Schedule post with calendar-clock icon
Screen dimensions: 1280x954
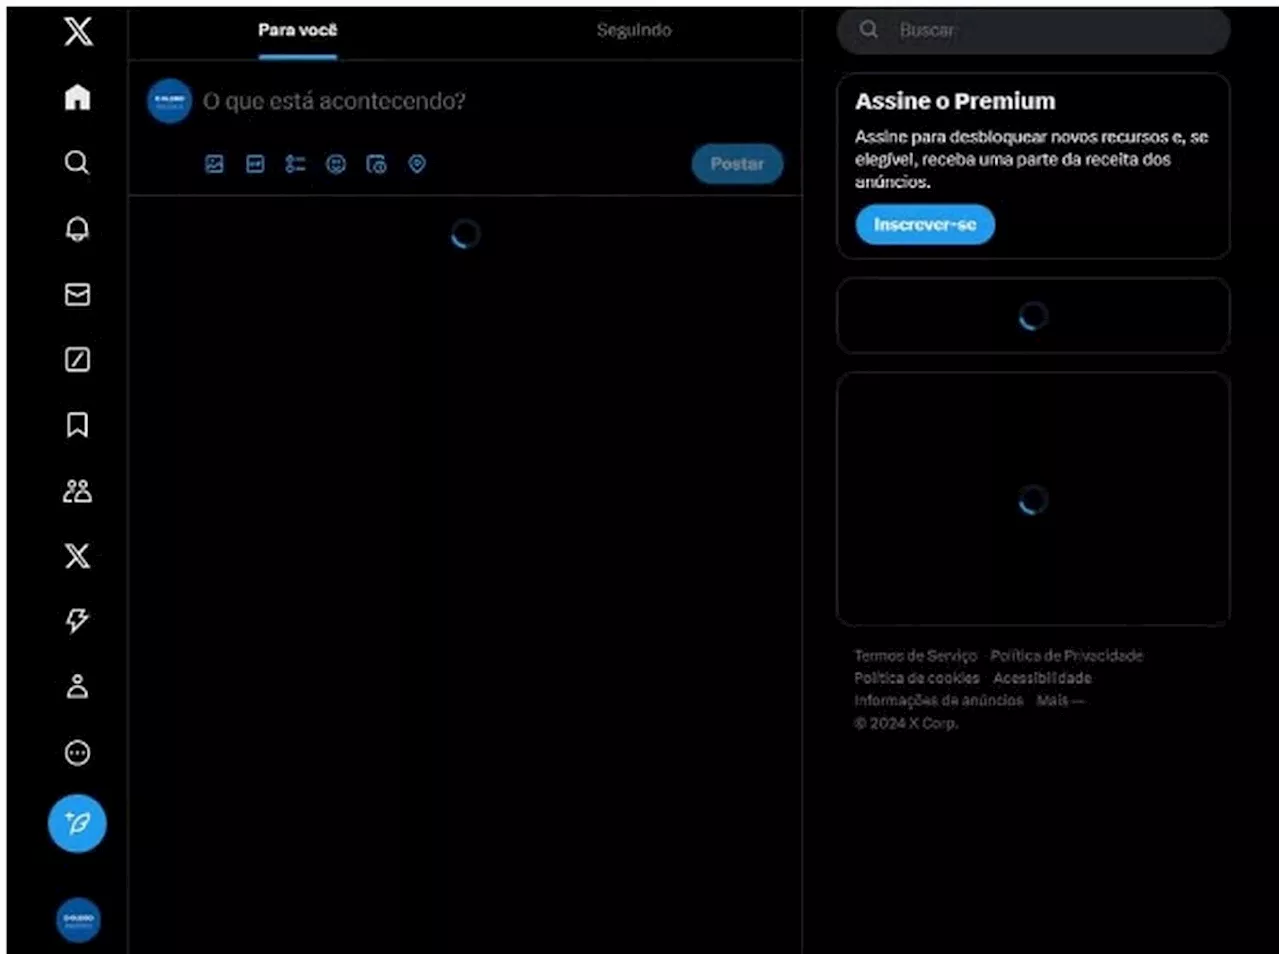tap(376, 164)
